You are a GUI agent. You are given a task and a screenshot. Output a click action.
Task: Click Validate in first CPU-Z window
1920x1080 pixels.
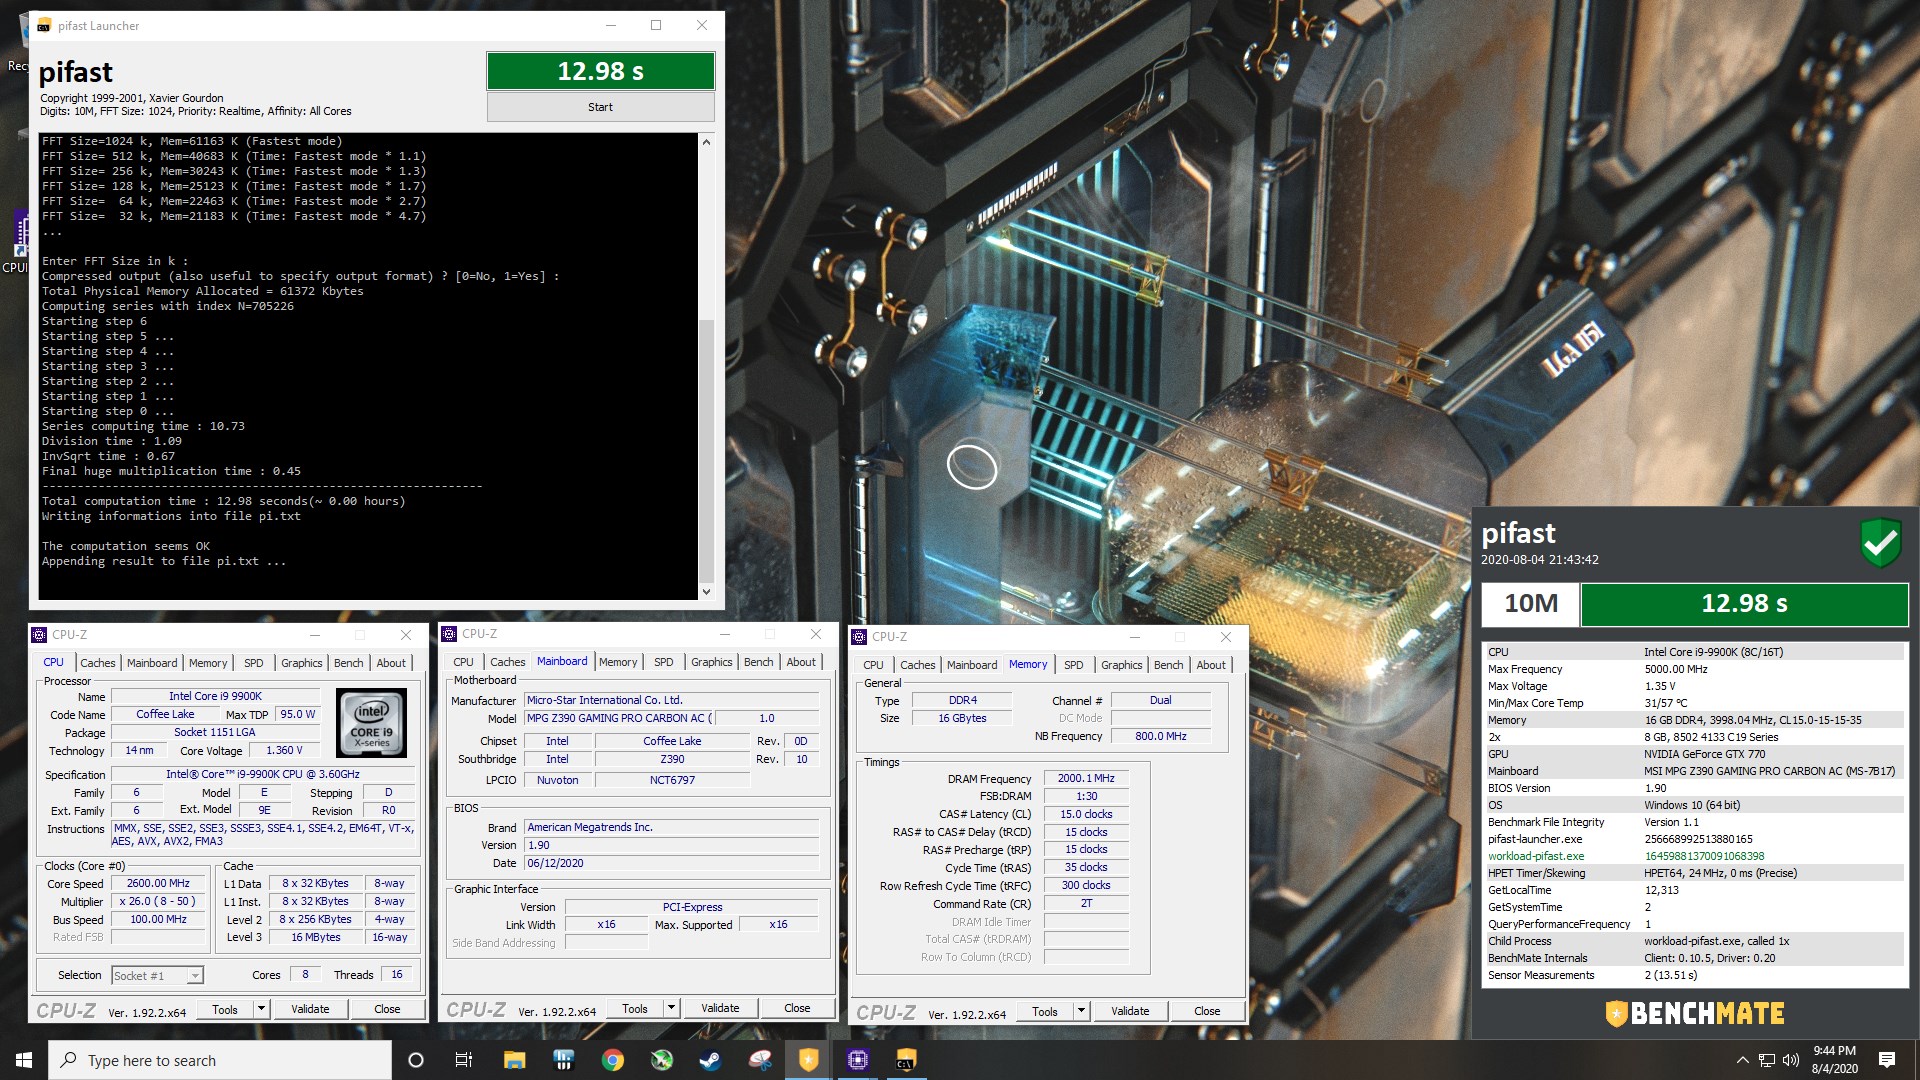[x=310, y=1010]
